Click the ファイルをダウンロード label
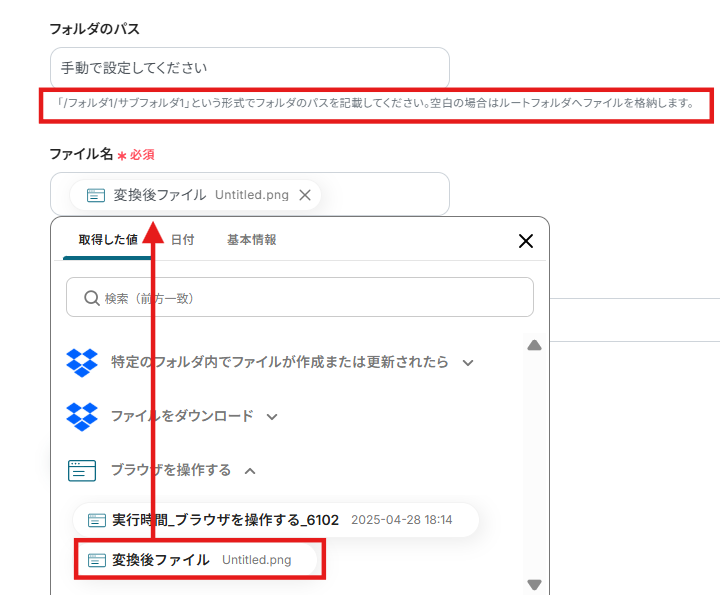The width and height of the screenshot is (720, 595). (182, 416)
